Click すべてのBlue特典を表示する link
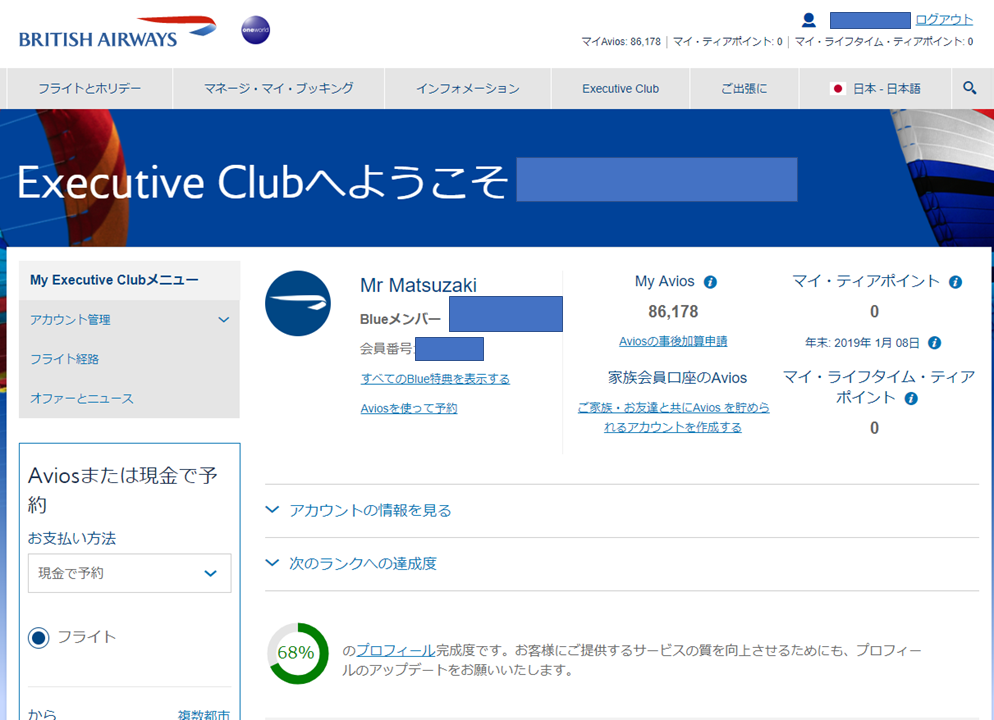This screenshot has width=994, height=720. (x=435, y=379)
